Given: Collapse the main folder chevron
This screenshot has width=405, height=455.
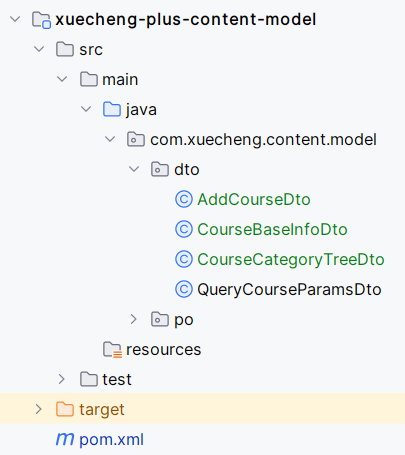Looking at the screenshot, I should pos(62,79).
